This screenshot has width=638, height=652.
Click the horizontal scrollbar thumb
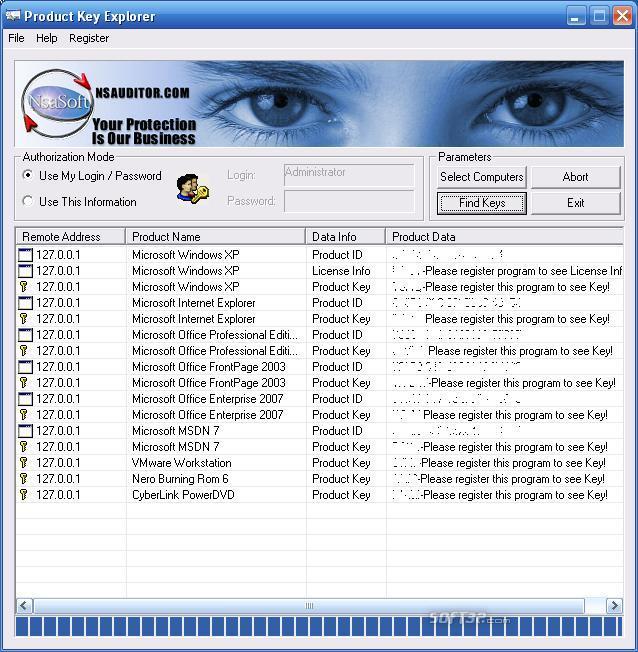(309, 605)
